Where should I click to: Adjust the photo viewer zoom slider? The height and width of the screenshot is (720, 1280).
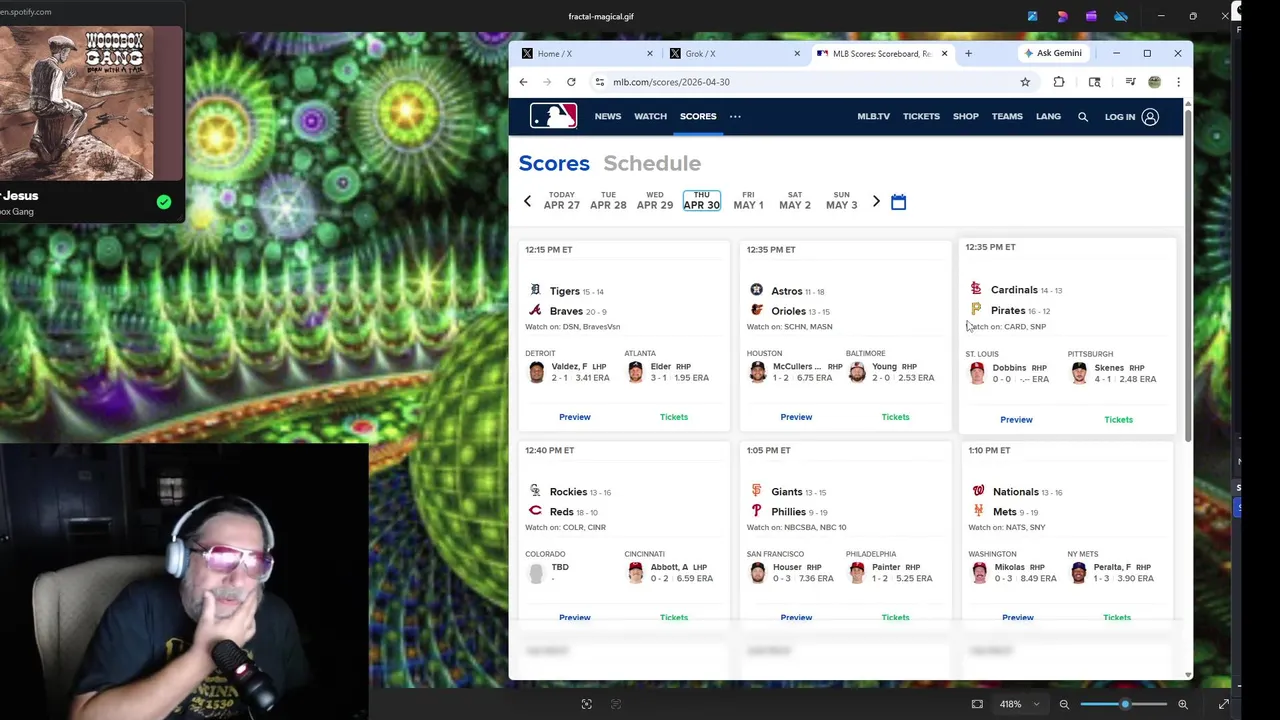1124,704
